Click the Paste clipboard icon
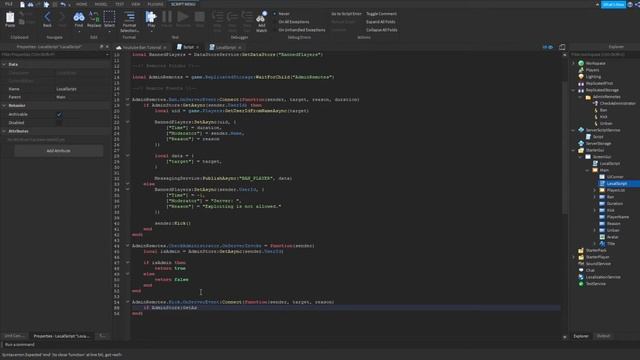This screenshot has width=640, height=360. click(10, 17)
